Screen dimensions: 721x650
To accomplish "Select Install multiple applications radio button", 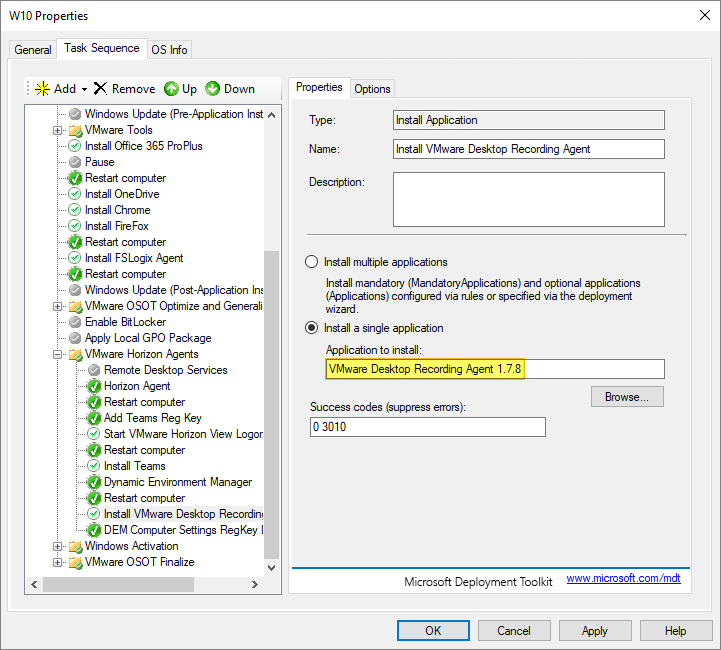I will coord(311,262).
